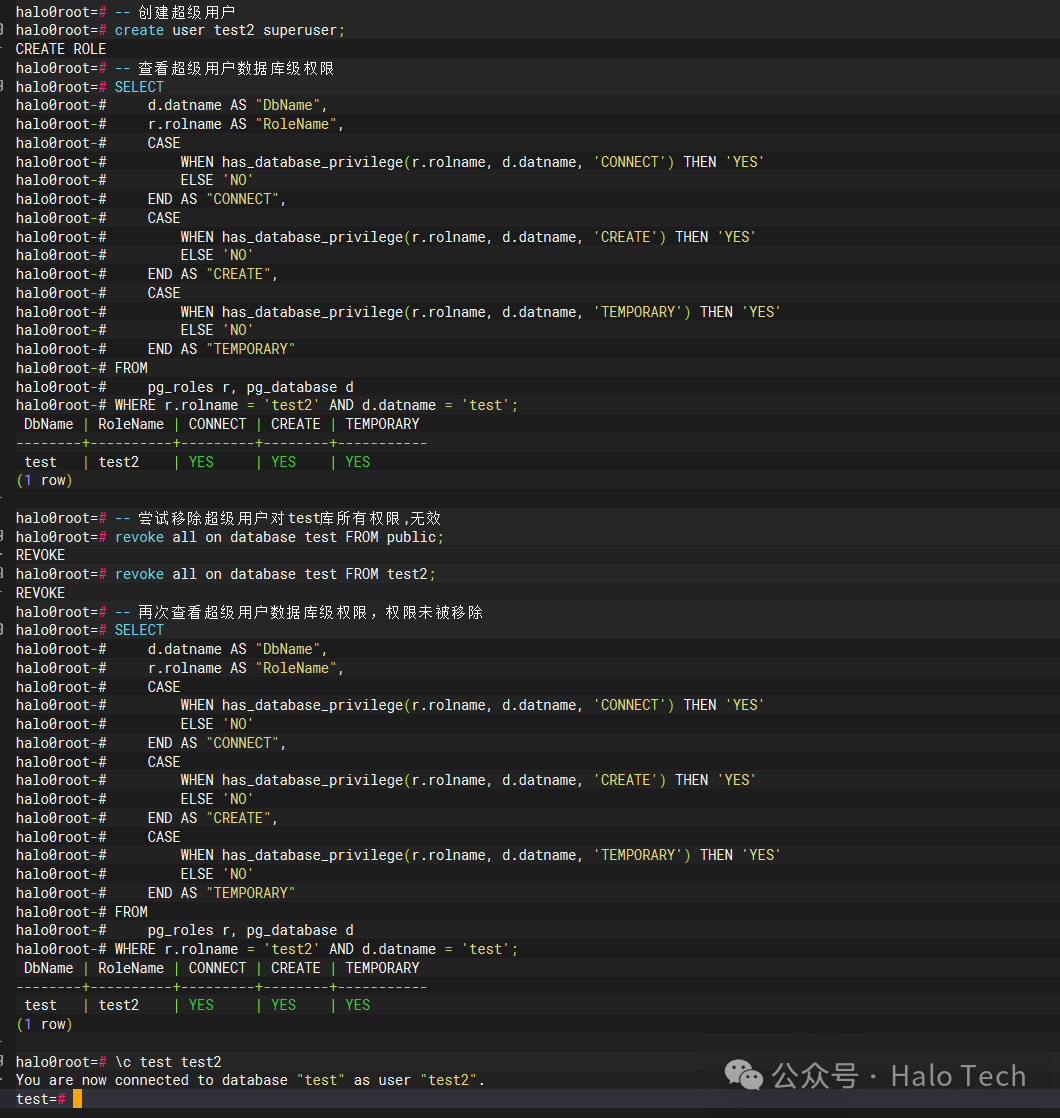Click 'revoke all on database test FROM public;'
1060x1118 pixels.
coord(279,537)
